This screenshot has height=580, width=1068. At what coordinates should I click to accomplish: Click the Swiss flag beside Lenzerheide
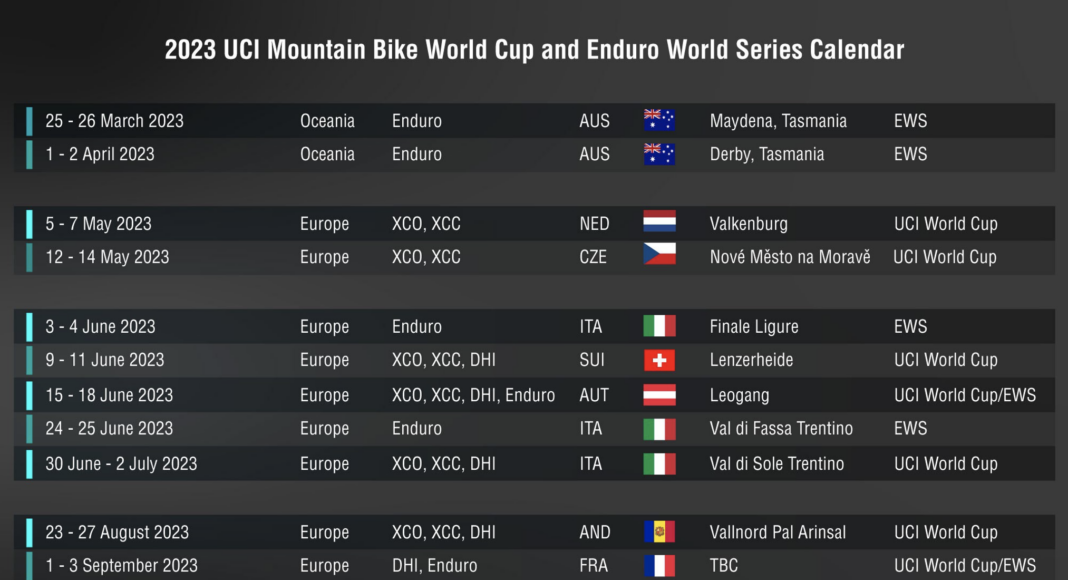click(x=659, y=360)
